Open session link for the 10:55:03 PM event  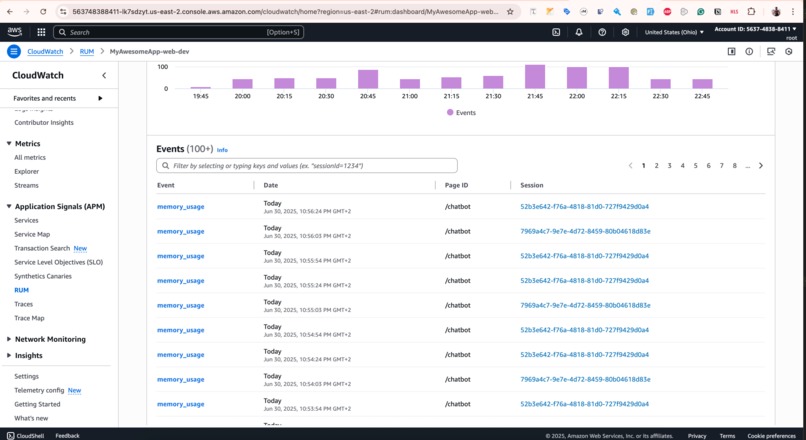click(585, 305)
